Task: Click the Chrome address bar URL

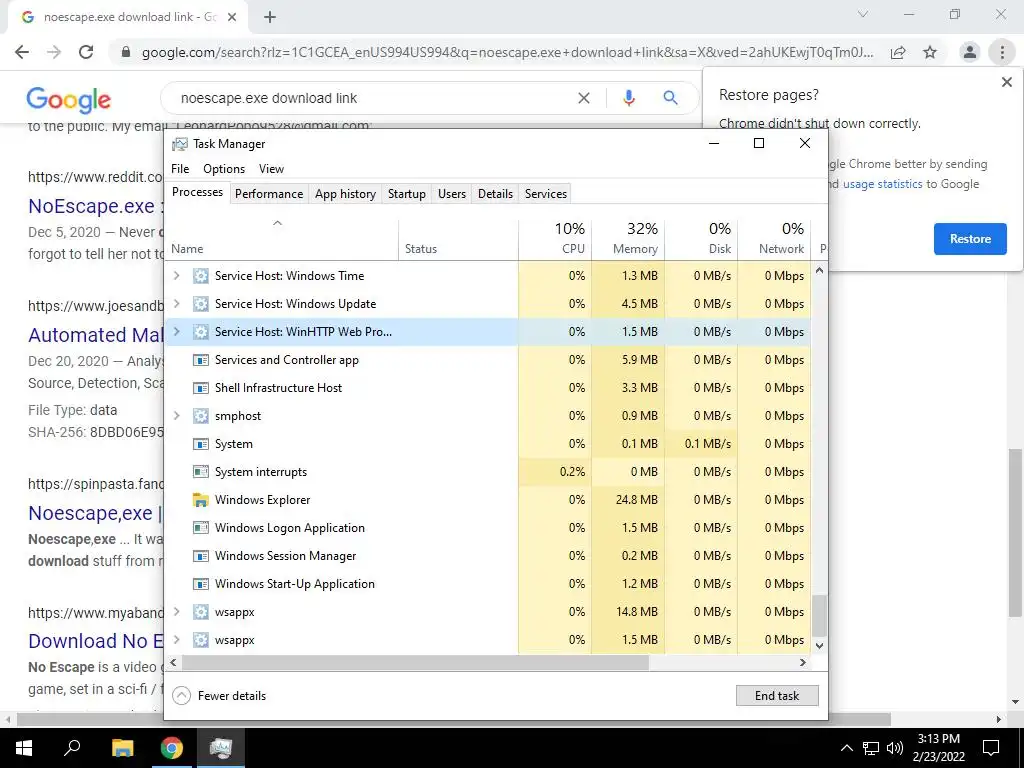Action: (x=507, y=52)
